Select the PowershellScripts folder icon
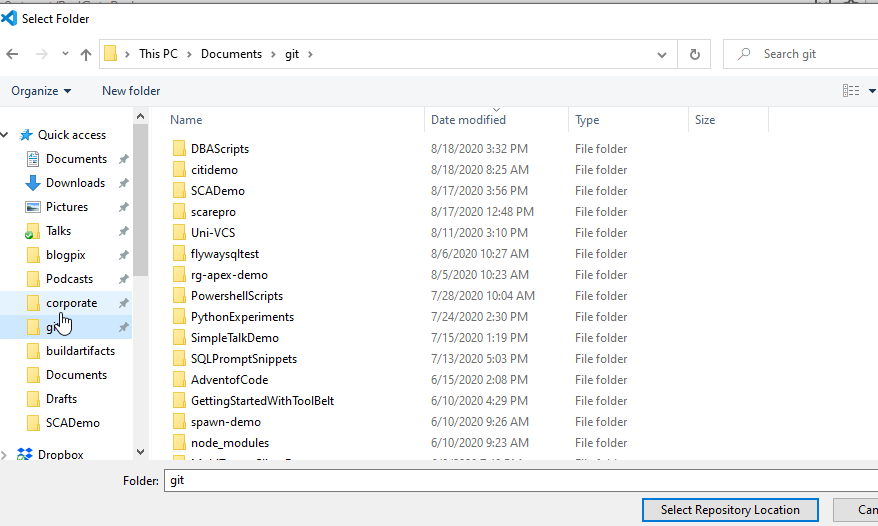Viewport: 878px width, 526px height. tap(179, 296)
